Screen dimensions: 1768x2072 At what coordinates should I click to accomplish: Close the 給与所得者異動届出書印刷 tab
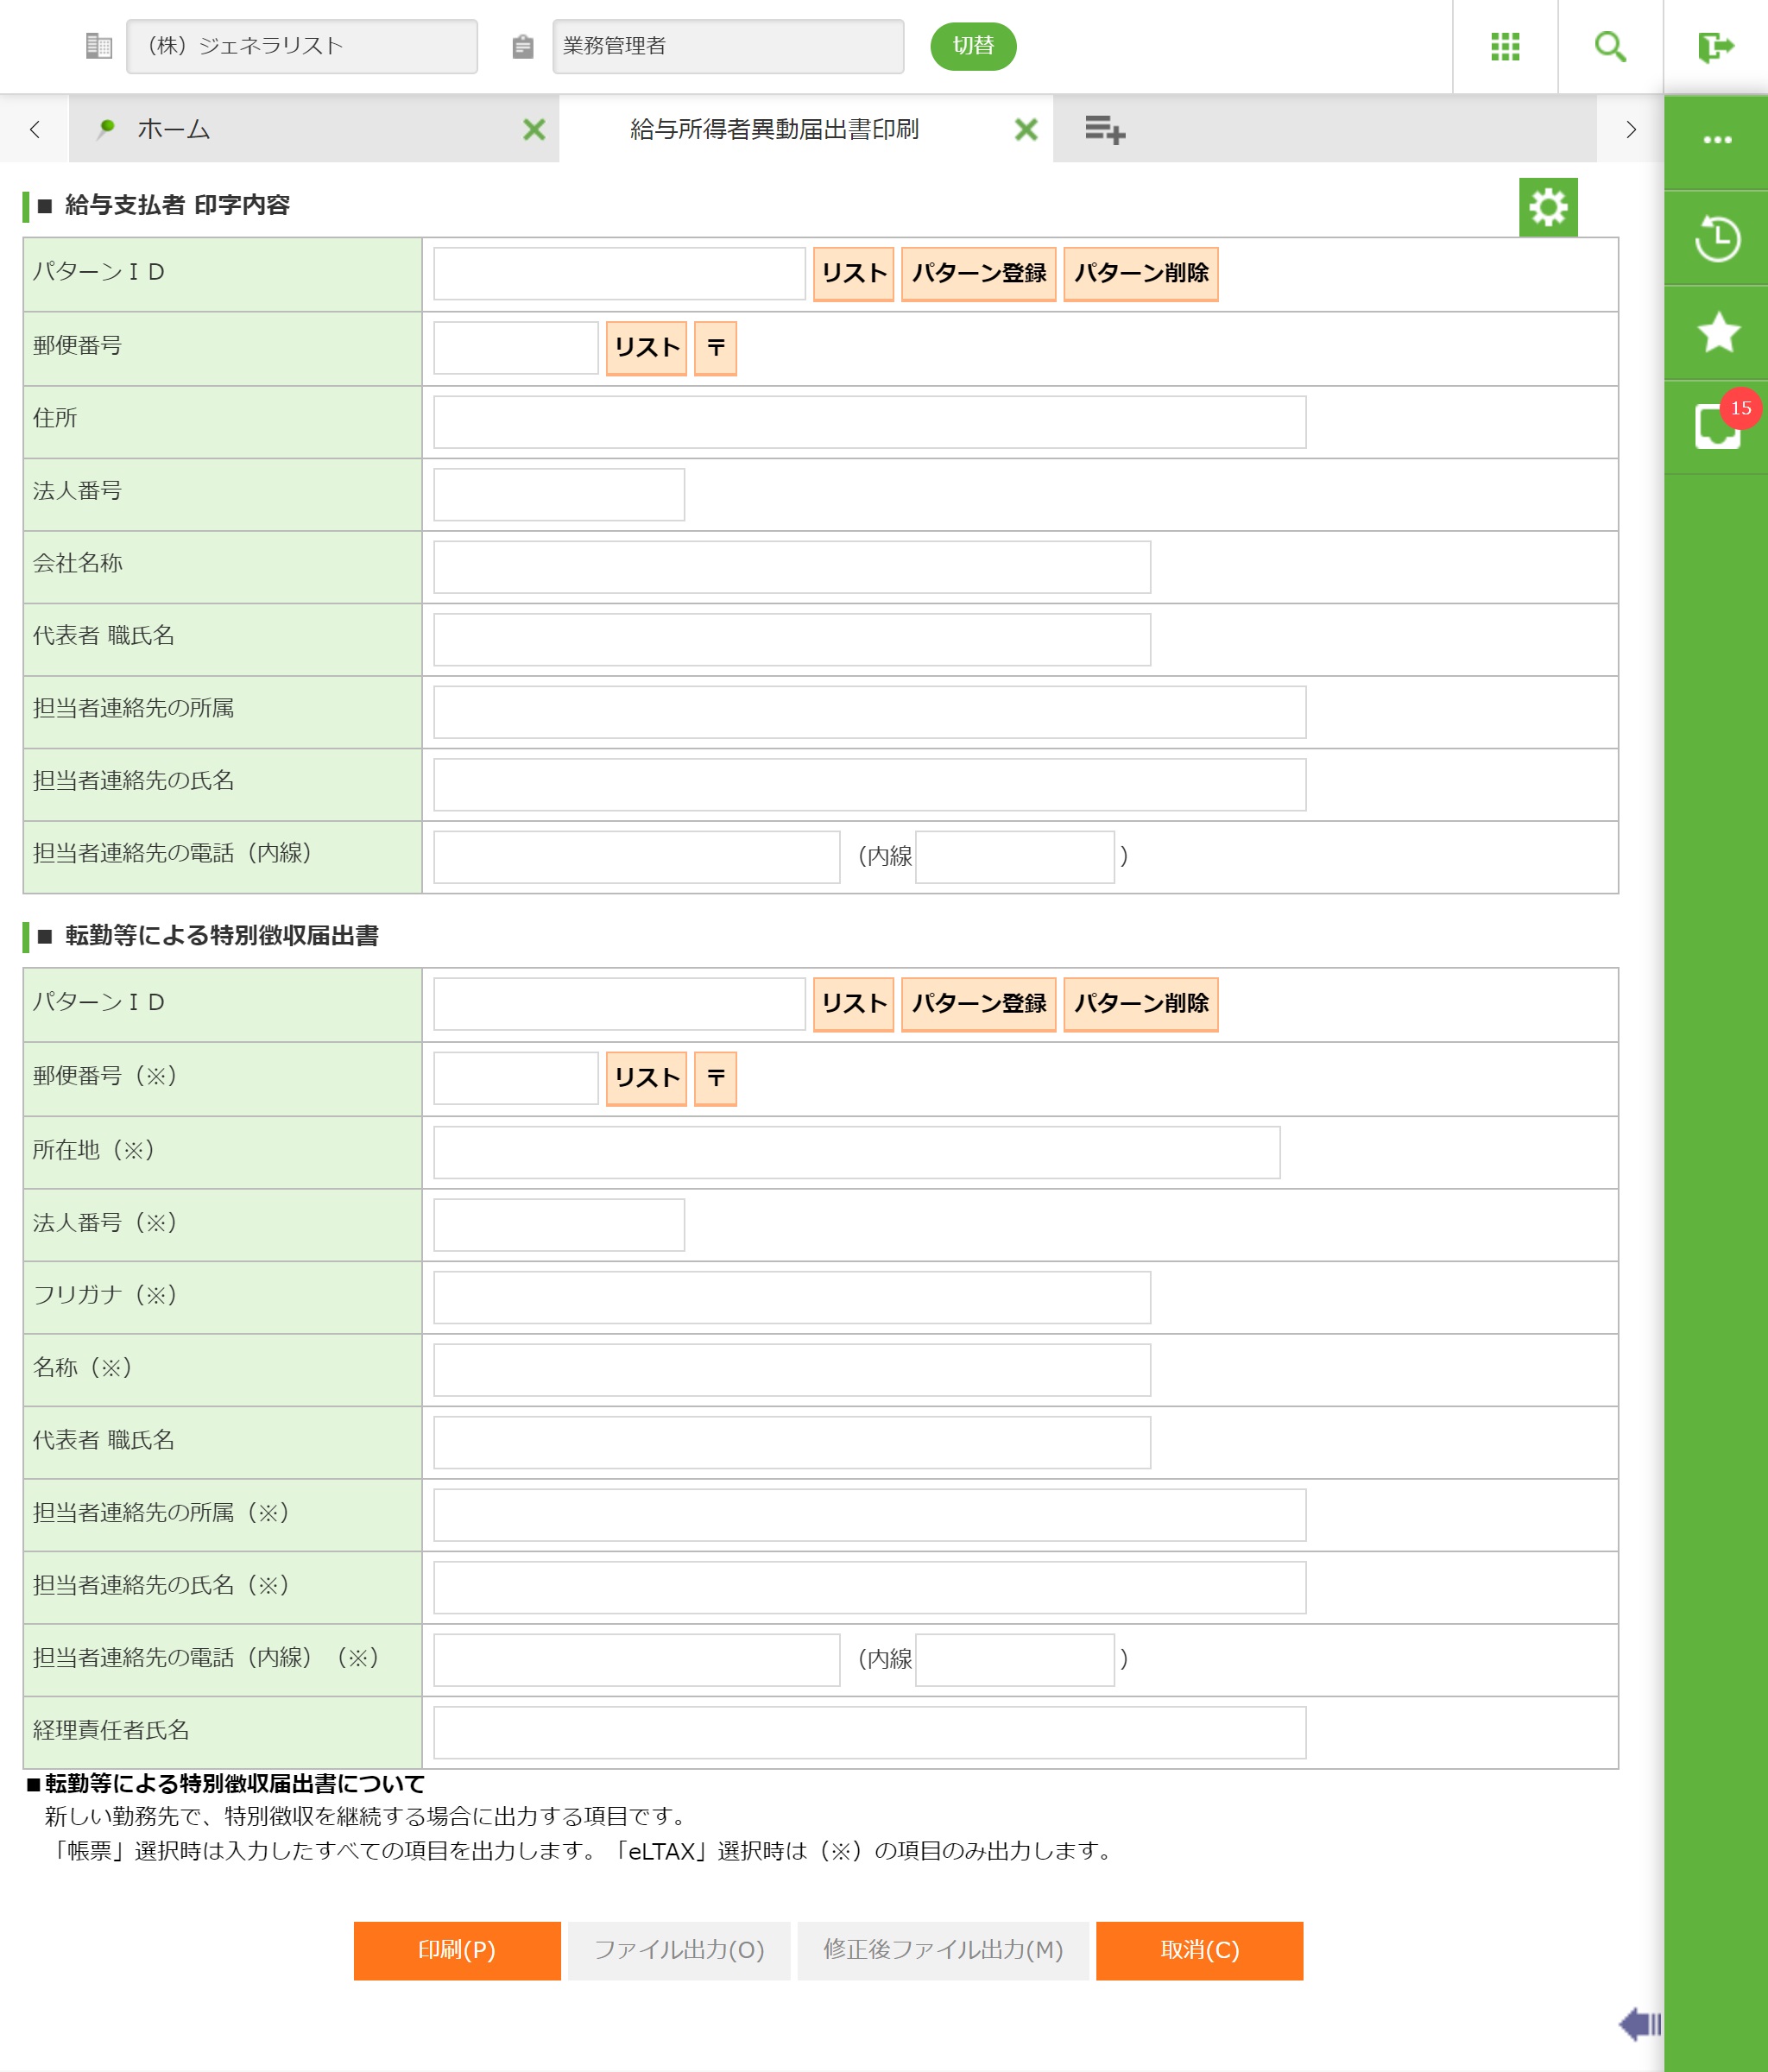[1025, 129]
